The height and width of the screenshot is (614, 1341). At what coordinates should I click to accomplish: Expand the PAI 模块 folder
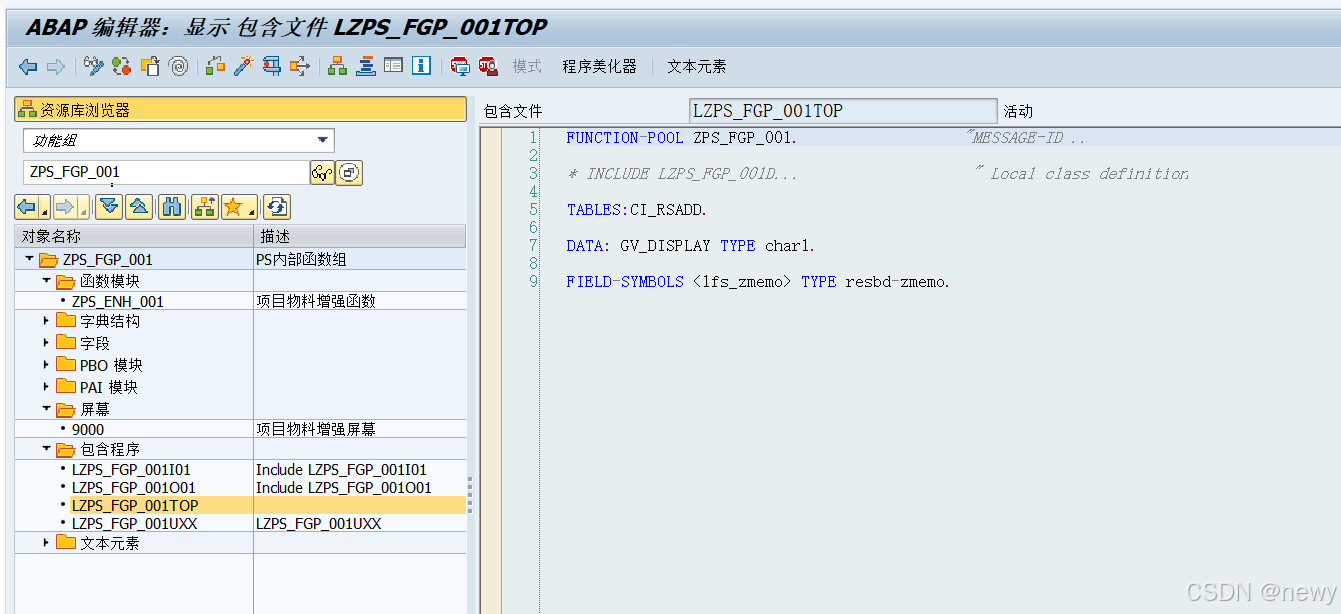(46, 387)
